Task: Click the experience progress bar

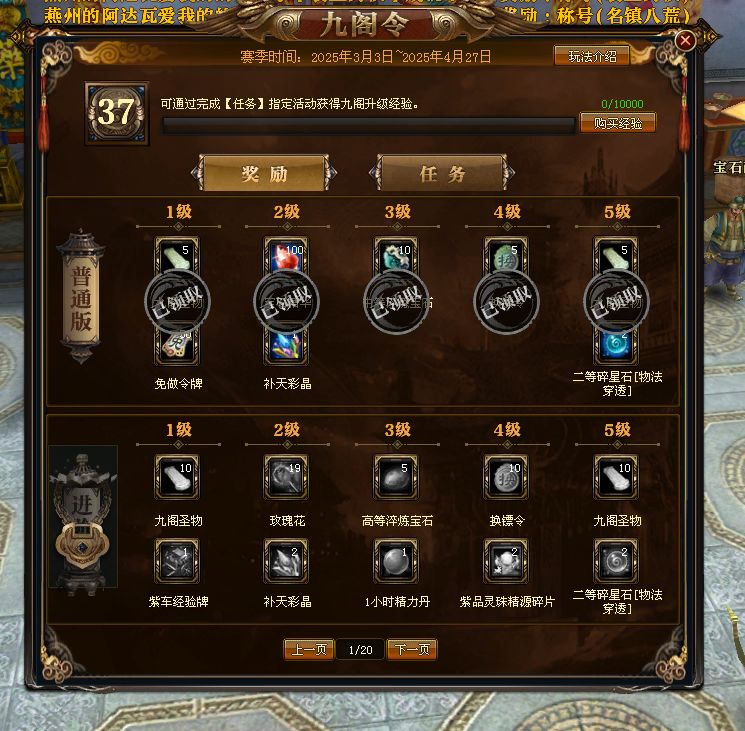Action: click(x=368, y=125)
